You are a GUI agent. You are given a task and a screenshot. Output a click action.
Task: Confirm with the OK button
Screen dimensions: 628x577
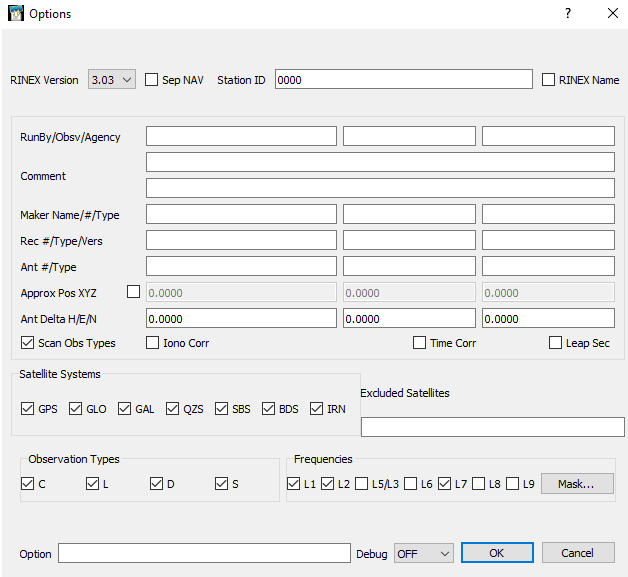pos(497,553)
